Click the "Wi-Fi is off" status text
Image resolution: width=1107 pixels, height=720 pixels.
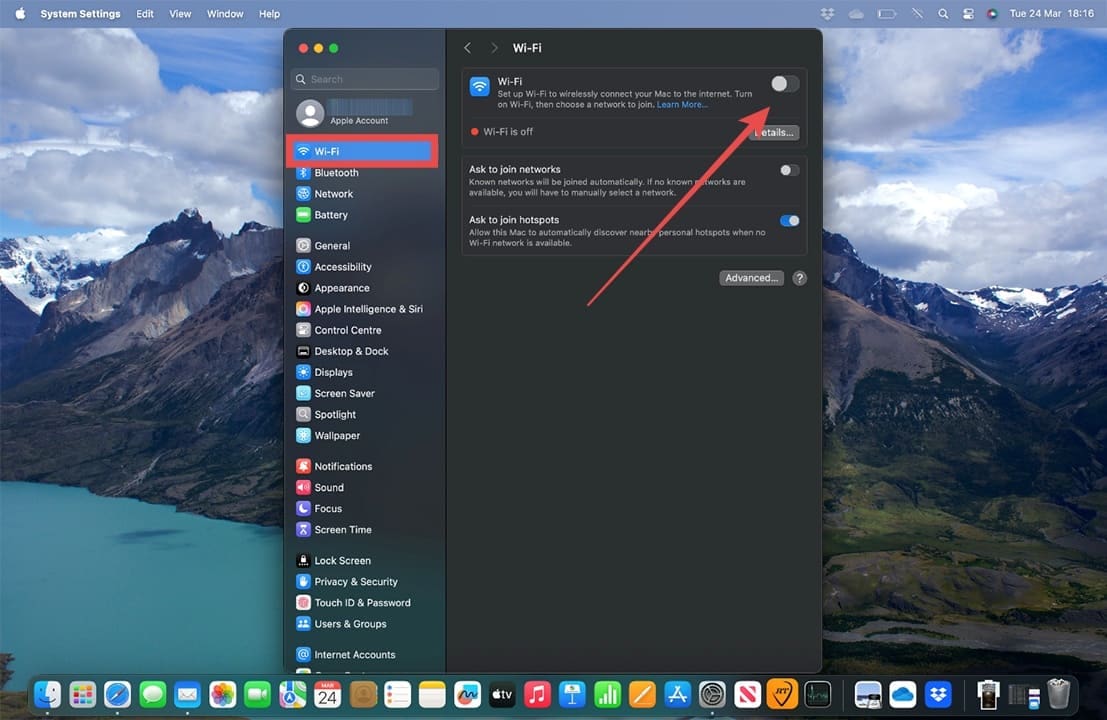pyautogui.click(x=508, y=132)
